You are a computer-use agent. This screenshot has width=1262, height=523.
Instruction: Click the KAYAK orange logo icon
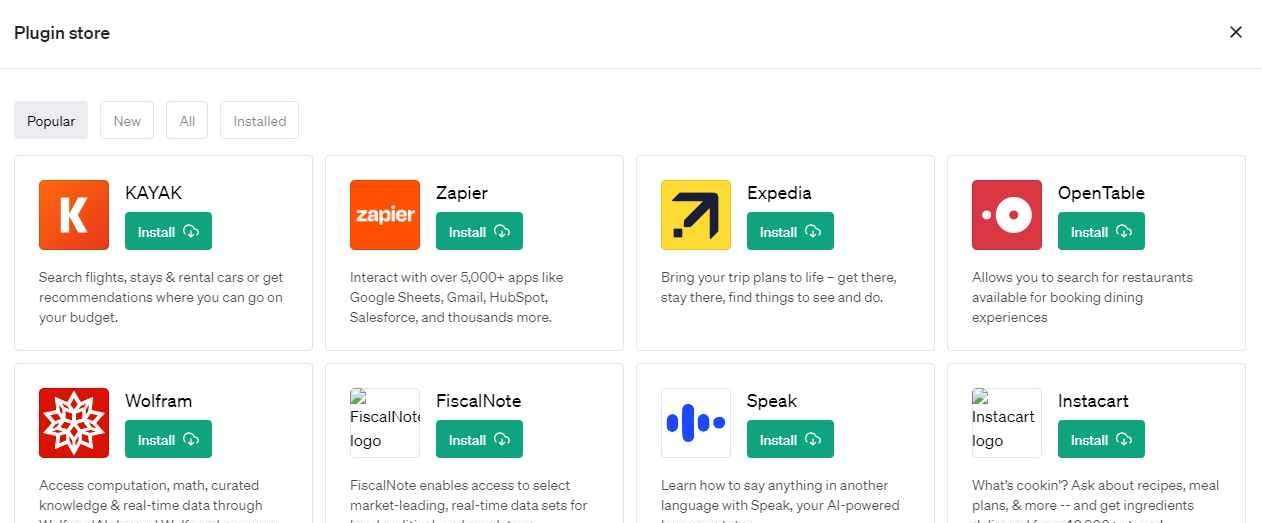pyautogui.click(x=74, y=215)
